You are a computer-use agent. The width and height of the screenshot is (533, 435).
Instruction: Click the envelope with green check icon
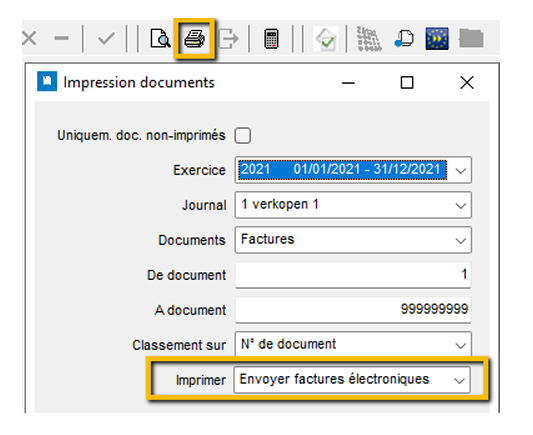click(326, 39)
